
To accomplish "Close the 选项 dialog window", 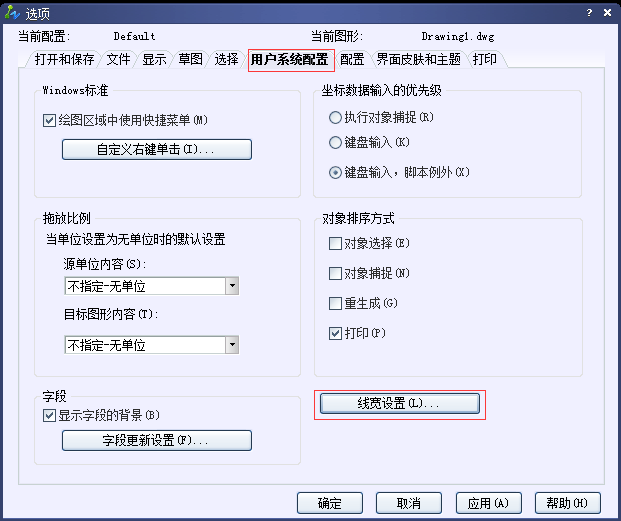I will (606, 13).
